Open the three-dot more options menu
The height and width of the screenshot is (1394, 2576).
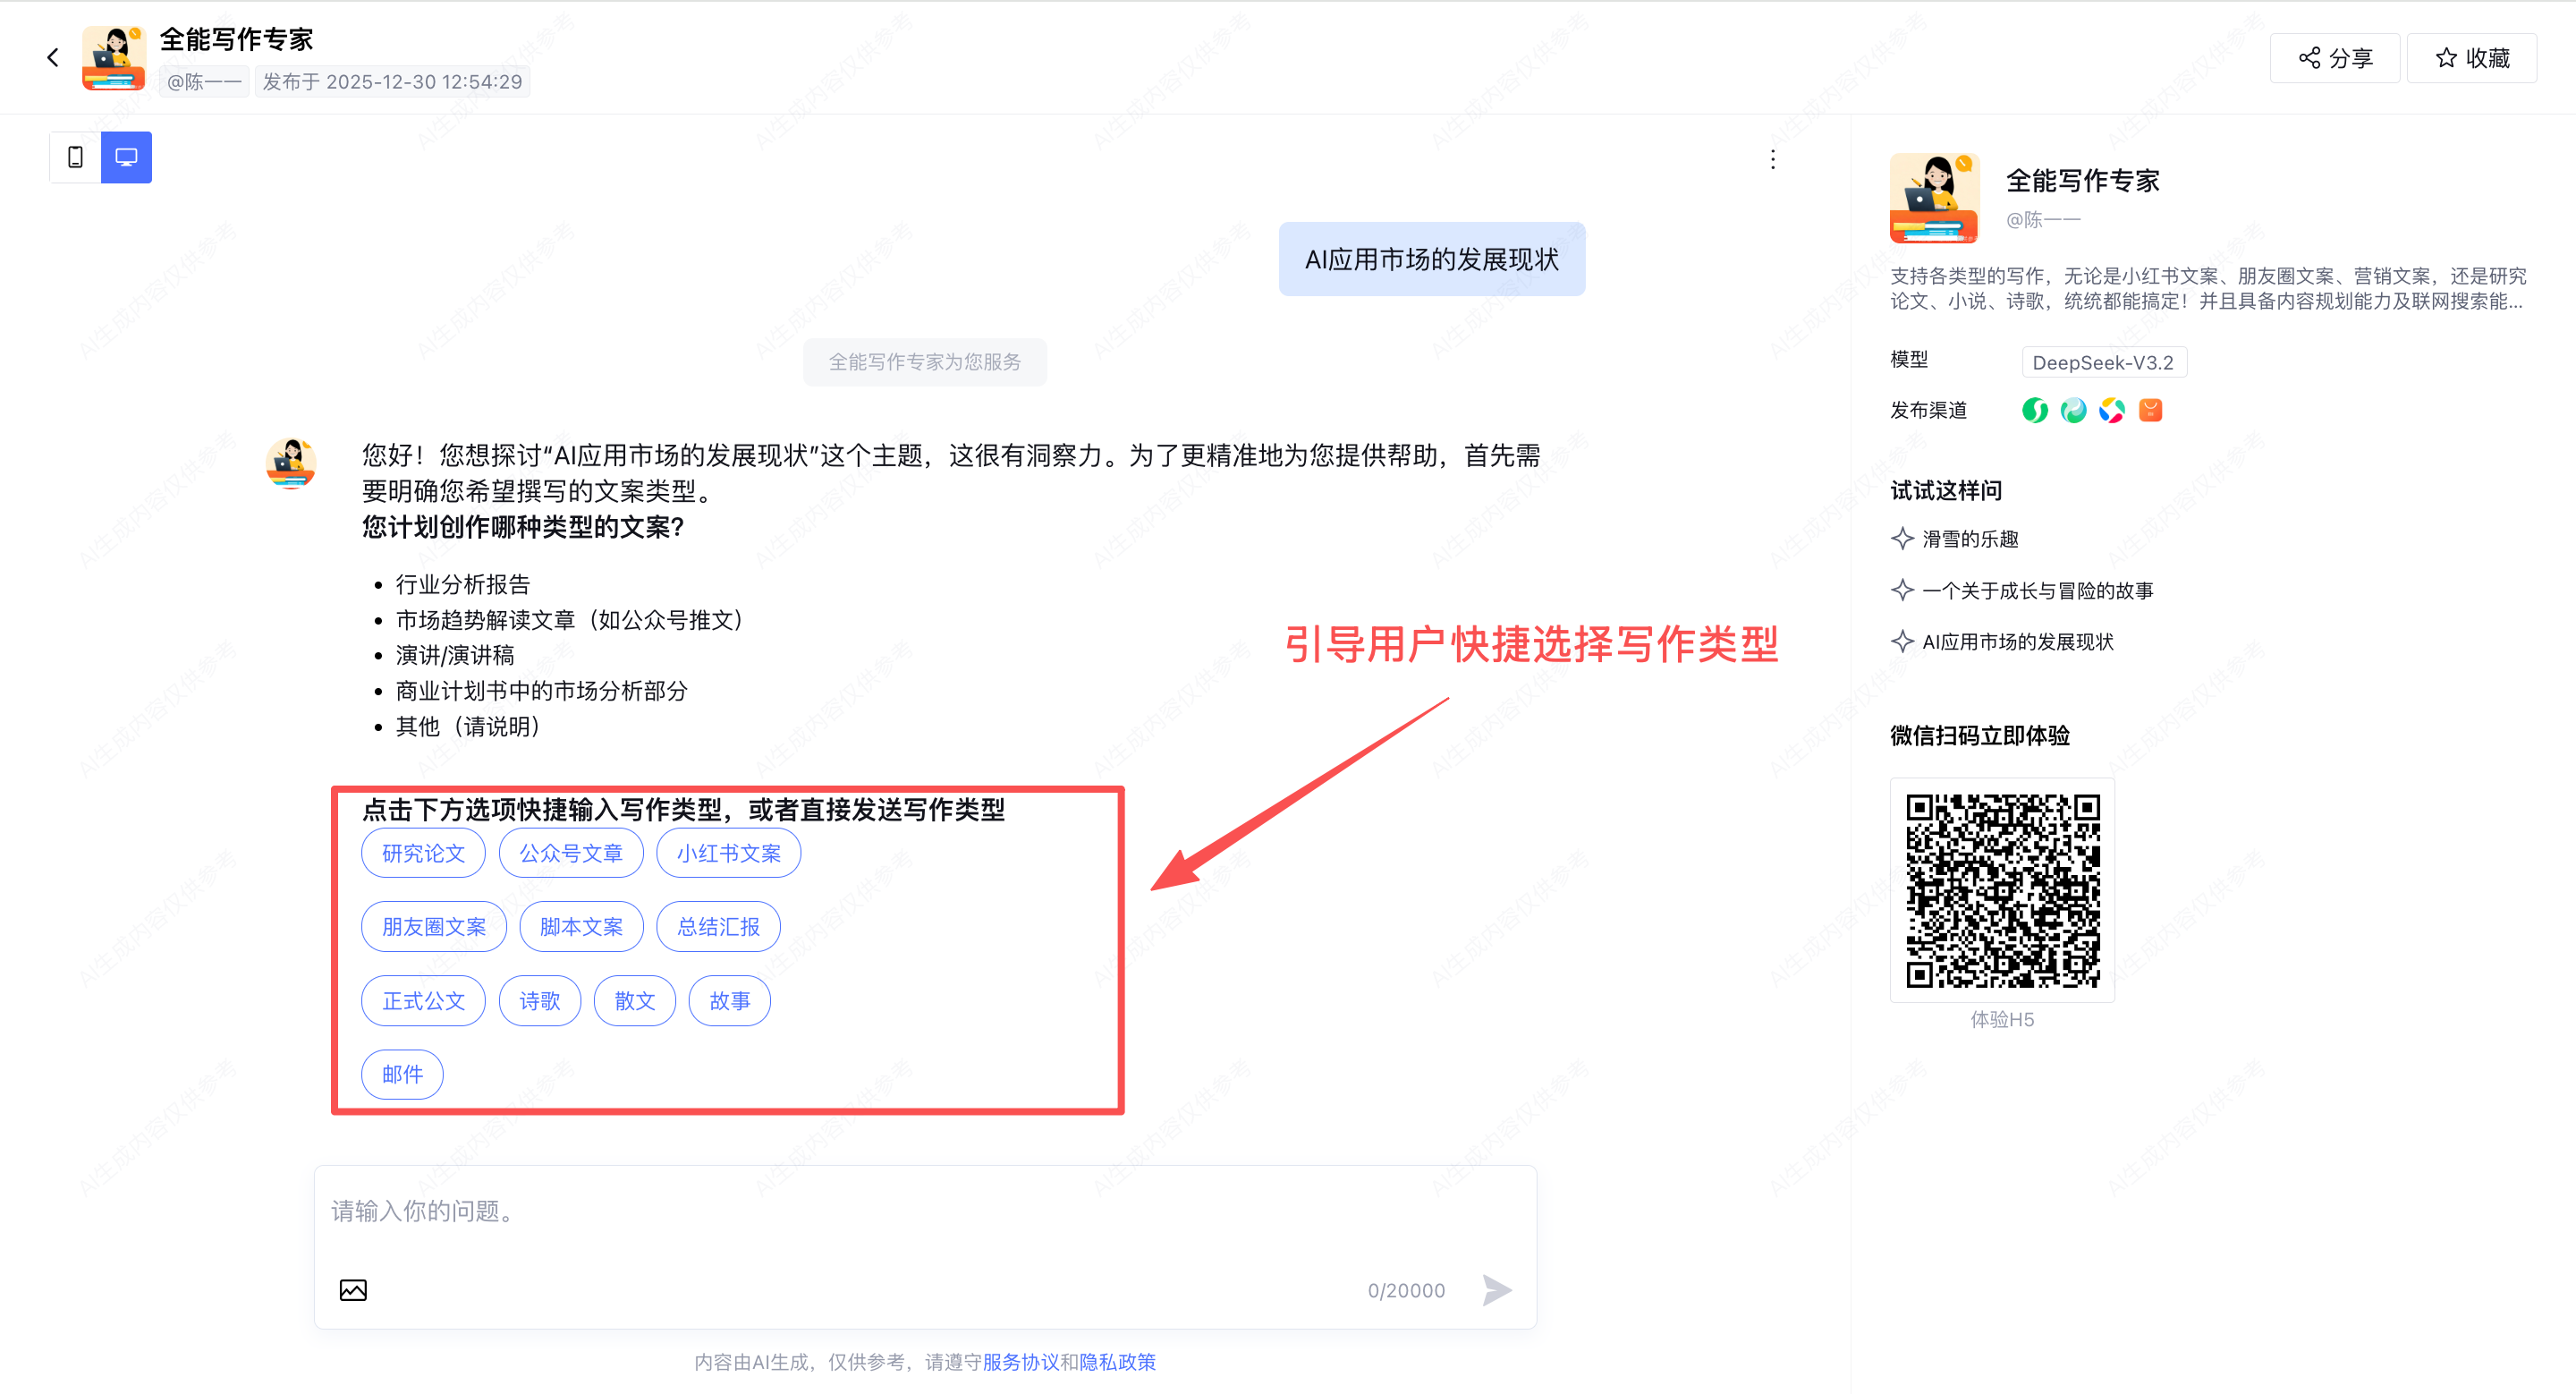click(1772, 160)
